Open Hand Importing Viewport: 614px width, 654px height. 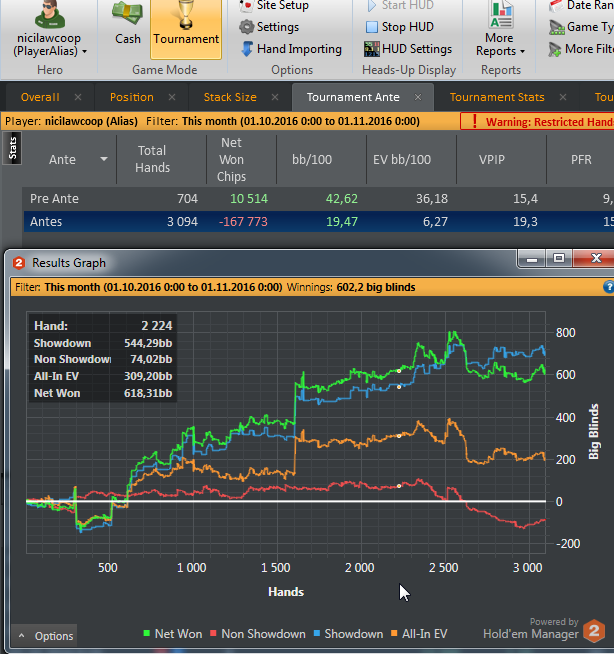(291, 49)
